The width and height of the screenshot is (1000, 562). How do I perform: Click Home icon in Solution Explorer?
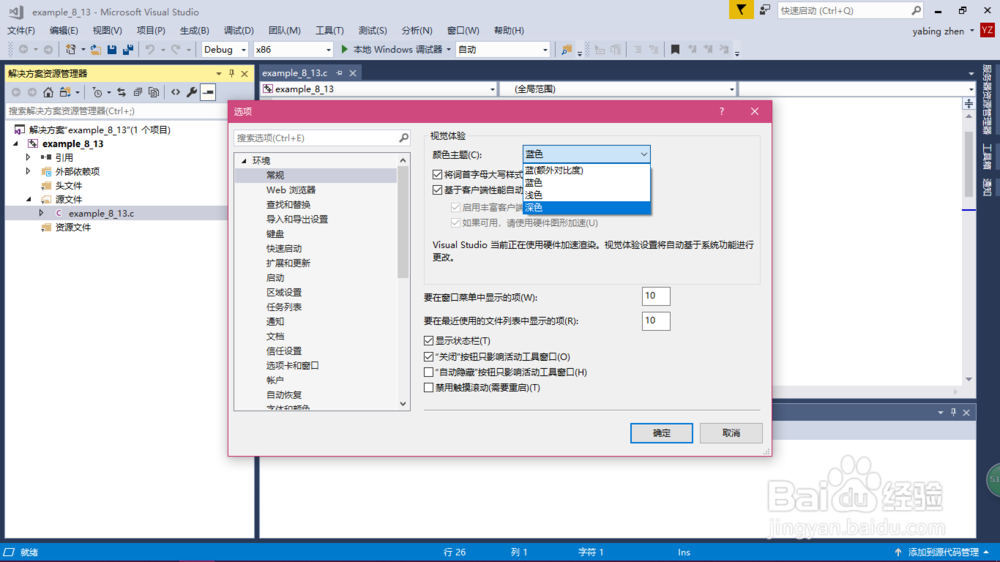point(48,92)
